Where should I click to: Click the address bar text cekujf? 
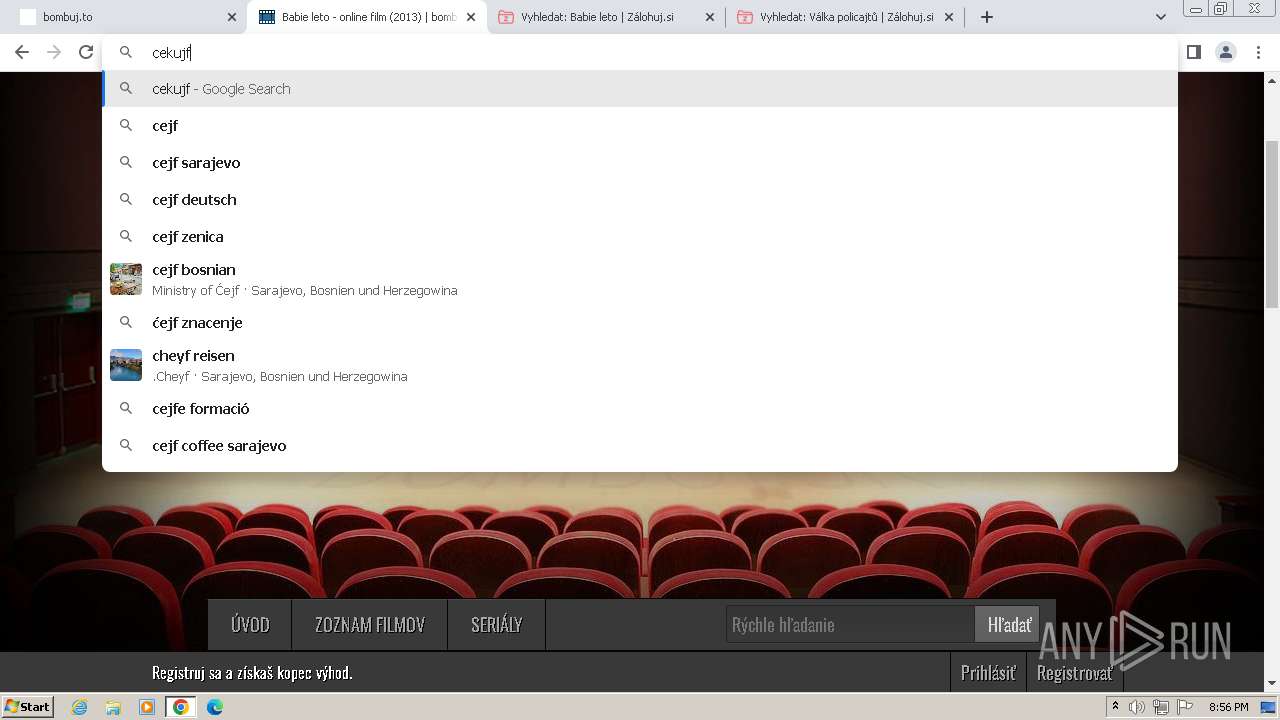click(171, 53)
